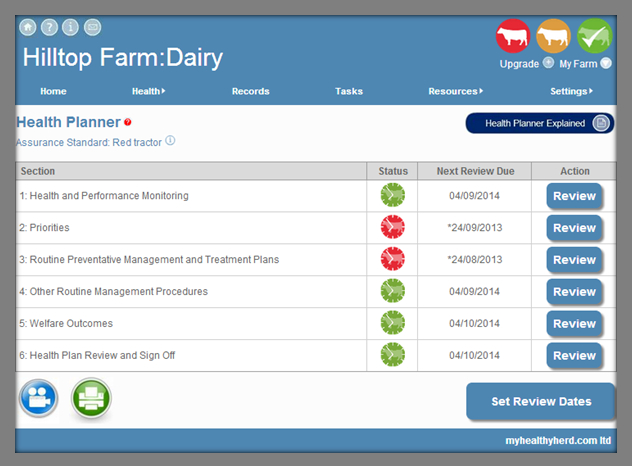Click the plus icon beside Upgrade

548,63
